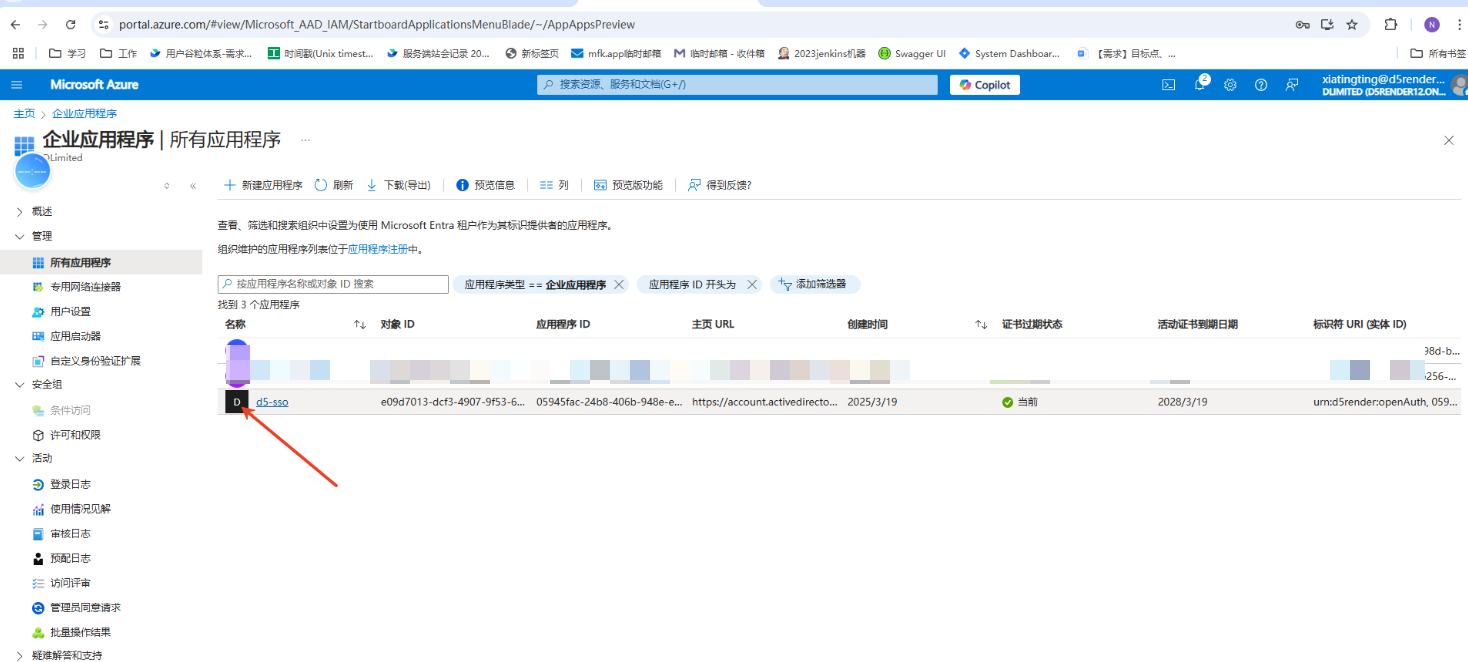The height and width of the screenshot is (662, 1468).
Task: Reload the page in Chrome
Action: (x=70, y=24)
